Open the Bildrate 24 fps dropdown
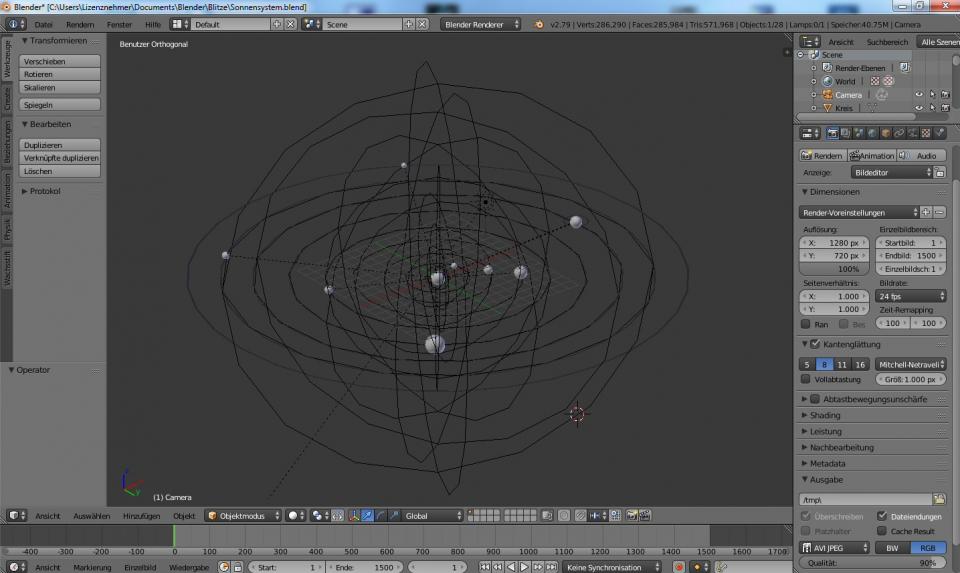 (x=911, y=296)
